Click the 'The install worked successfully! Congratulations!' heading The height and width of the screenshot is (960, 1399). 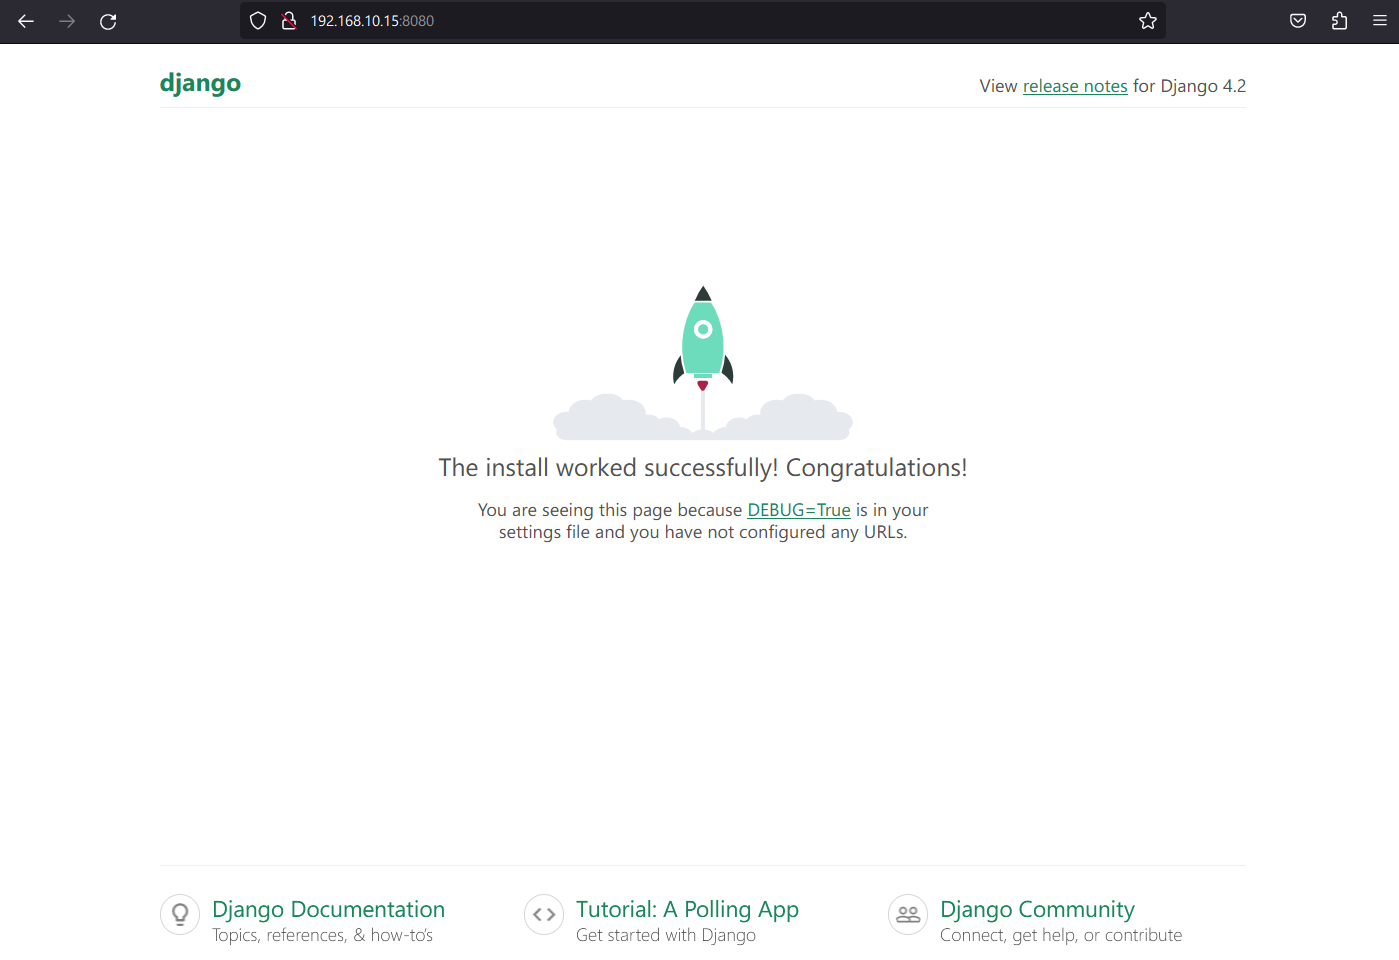coord(703,468)
